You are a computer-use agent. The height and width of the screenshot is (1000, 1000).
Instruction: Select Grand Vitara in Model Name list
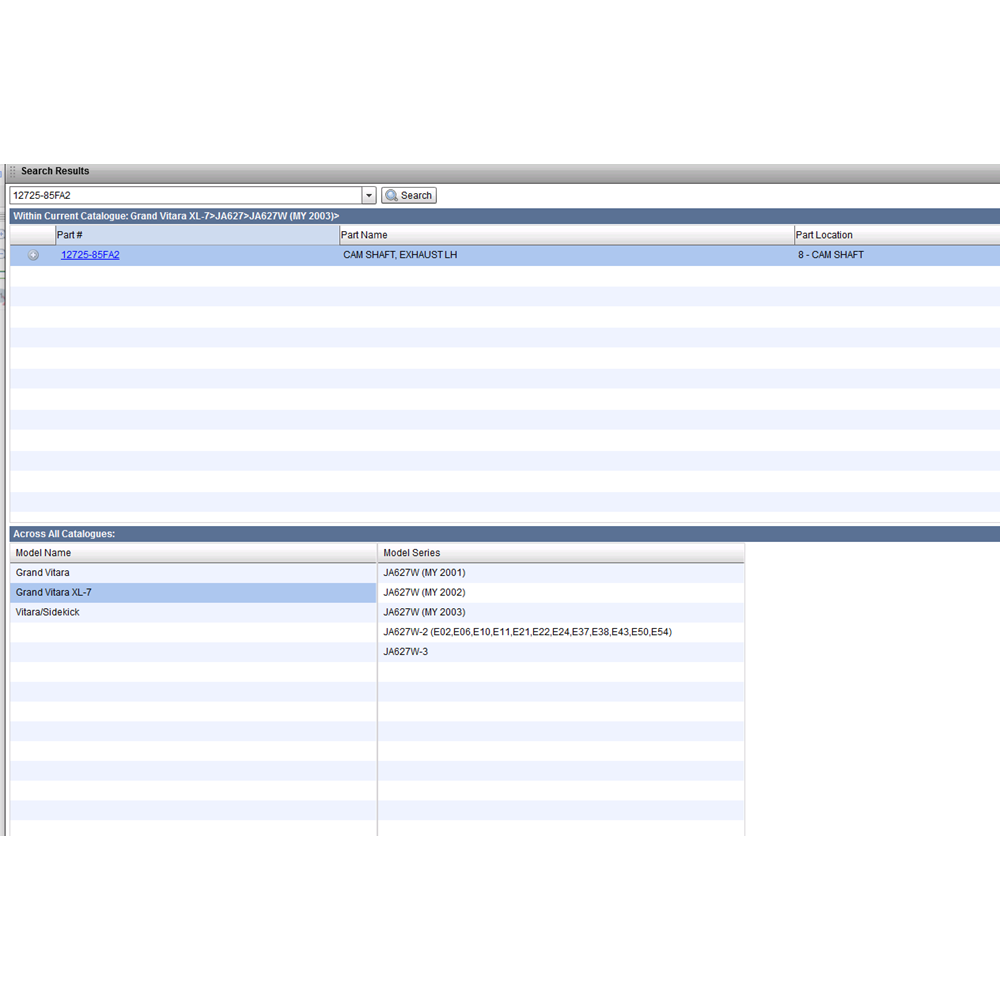click(43, 573)
